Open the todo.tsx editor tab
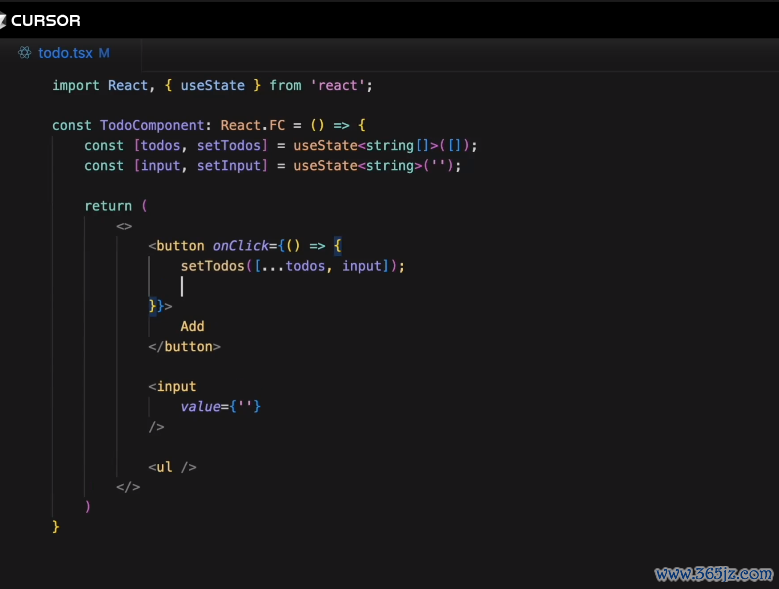This screenshot has height=589, width=779. pos(71,53)
